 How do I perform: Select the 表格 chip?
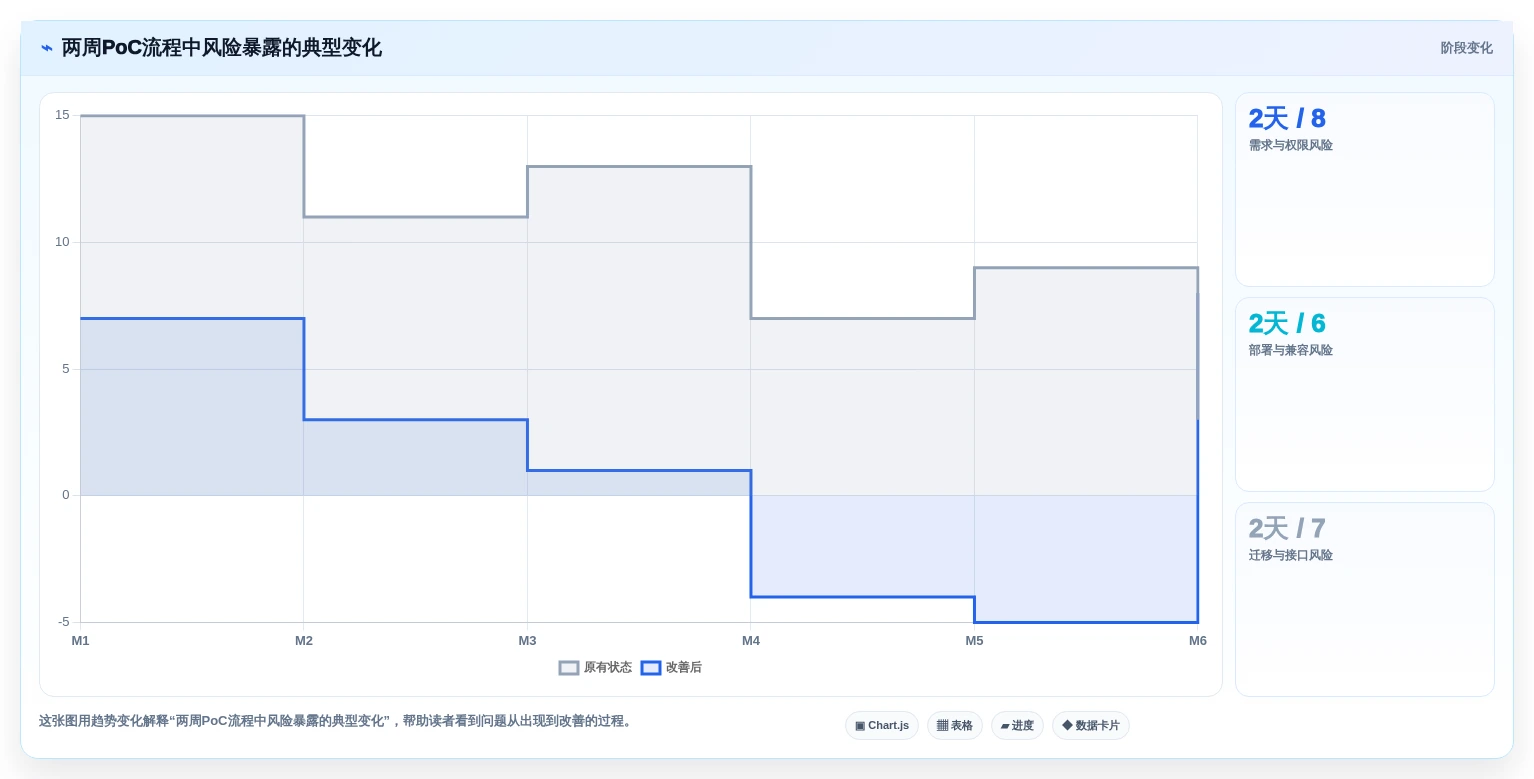955,726
